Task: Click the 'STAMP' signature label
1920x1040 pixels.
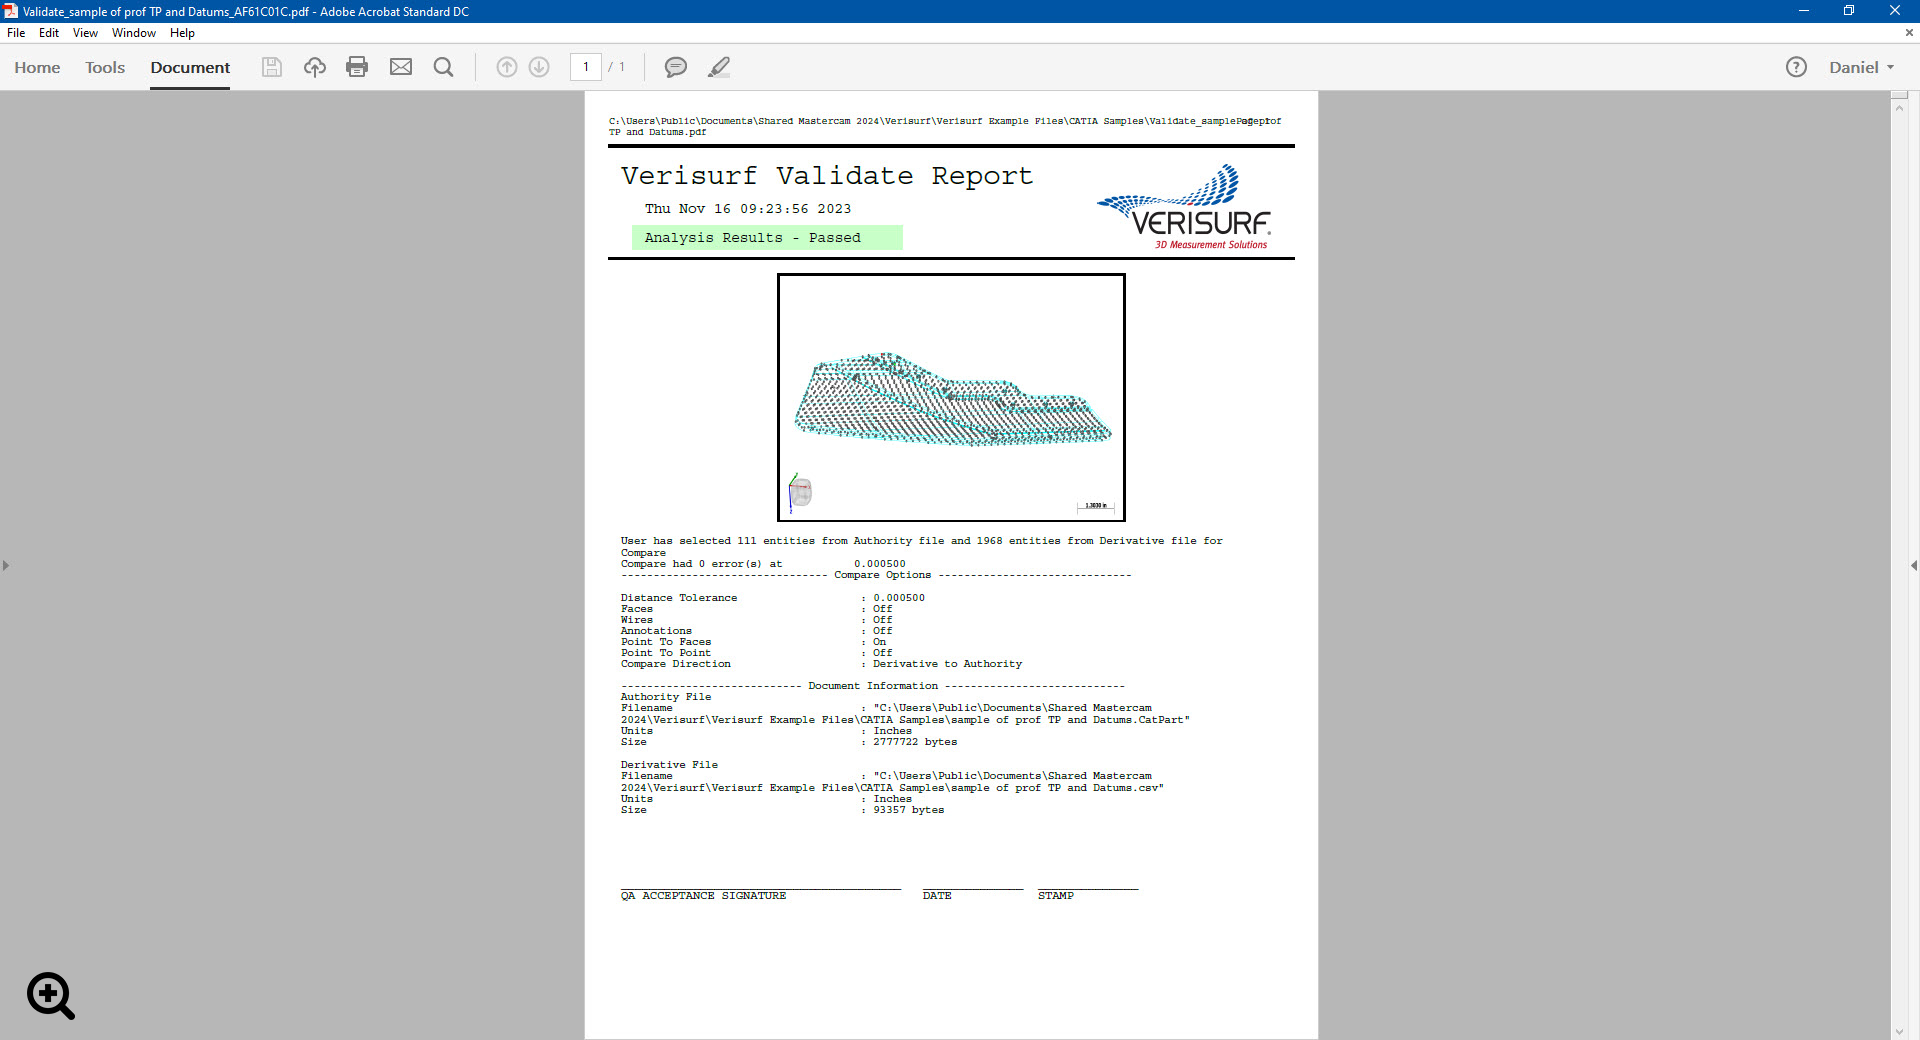Action: [x=1055, y=896]
